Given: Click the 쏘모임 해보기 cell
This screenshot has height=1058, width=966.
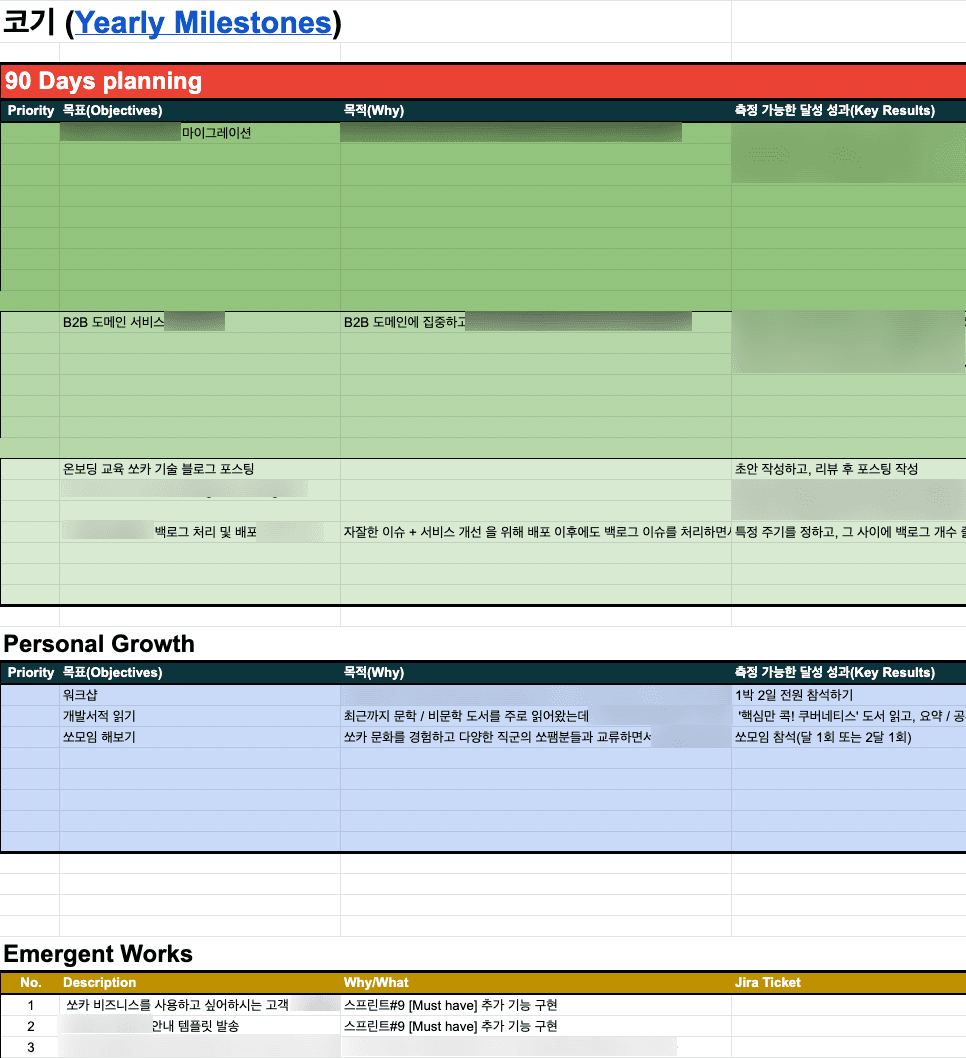Looking at the screenshot, I should click(x=200, y=737).
